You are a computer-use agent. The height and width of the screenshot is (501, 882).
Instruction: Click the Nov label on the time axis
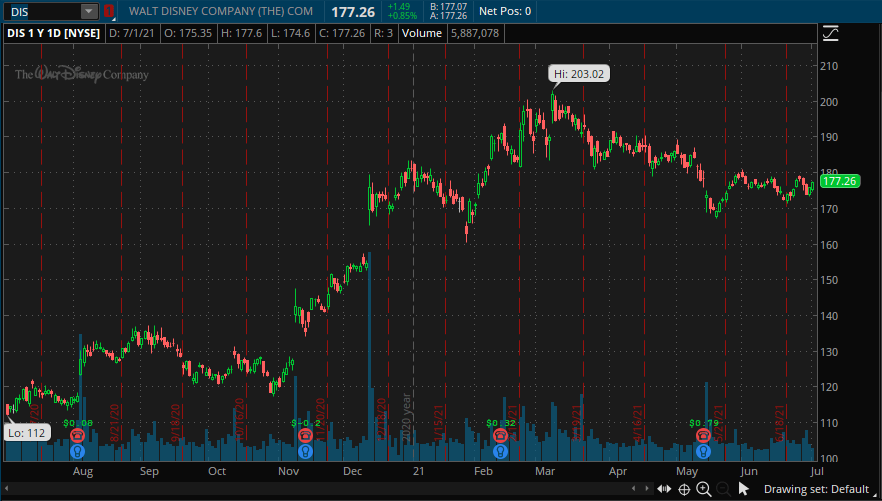click(x=289, y=471)
